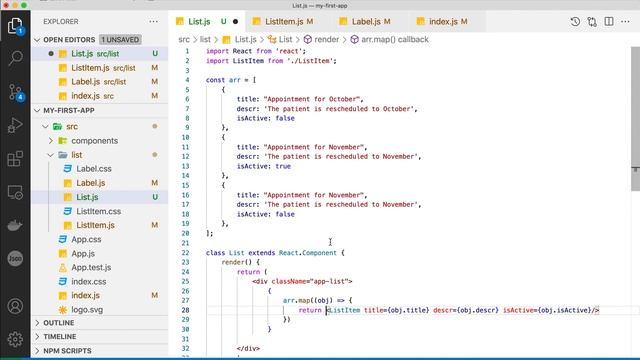
Task: Open Explorer views and more actions ellipsis
Action: tap(153, 22)
